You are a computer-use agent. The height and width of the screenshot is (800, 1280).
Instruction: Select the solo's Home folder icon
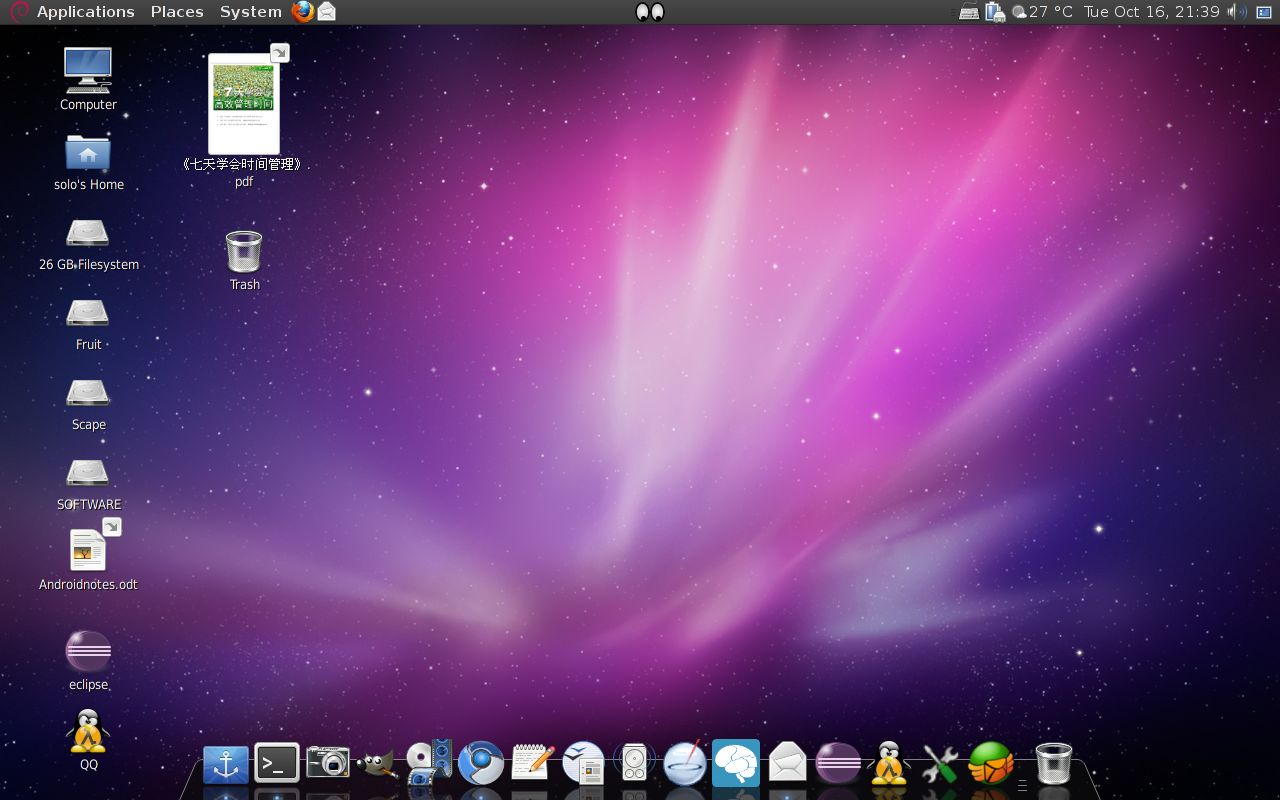click(88, 153)
